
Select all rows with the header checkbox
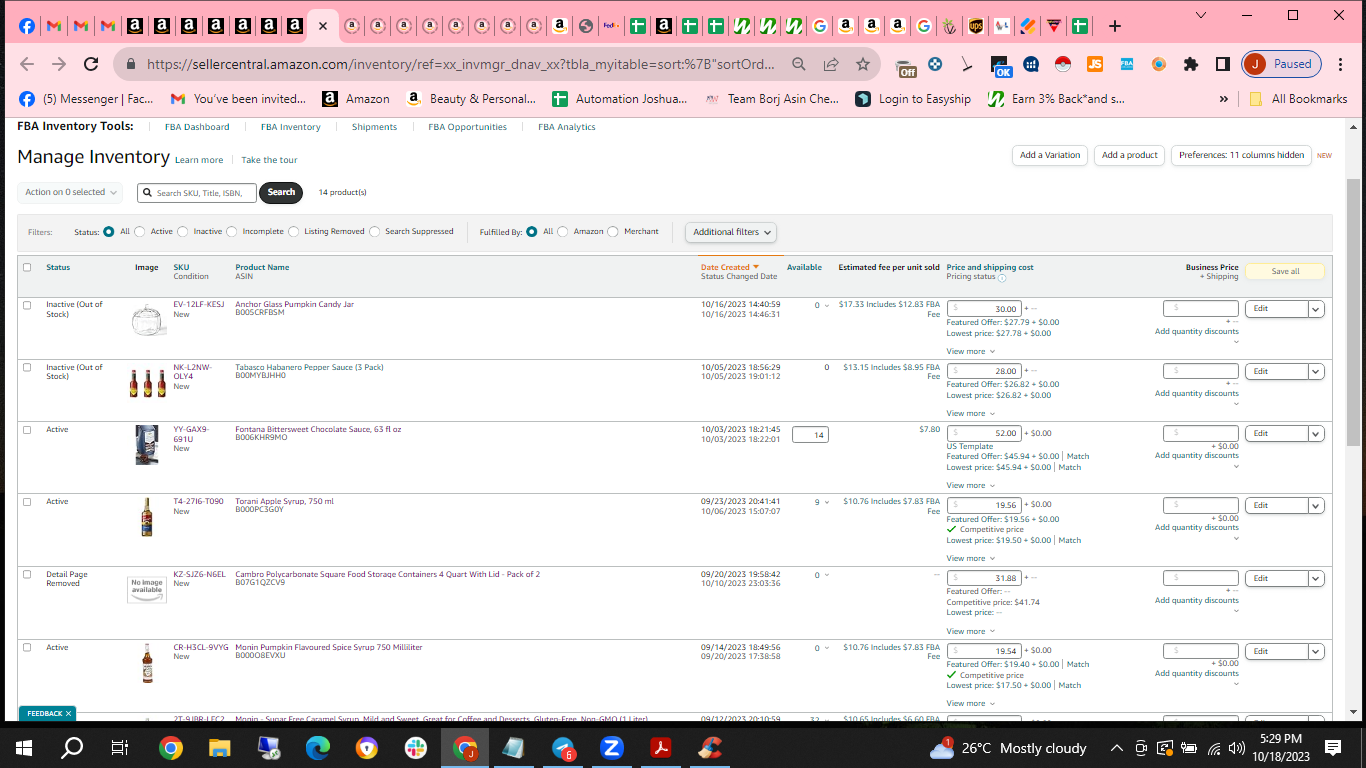click(x=27, y=267)
